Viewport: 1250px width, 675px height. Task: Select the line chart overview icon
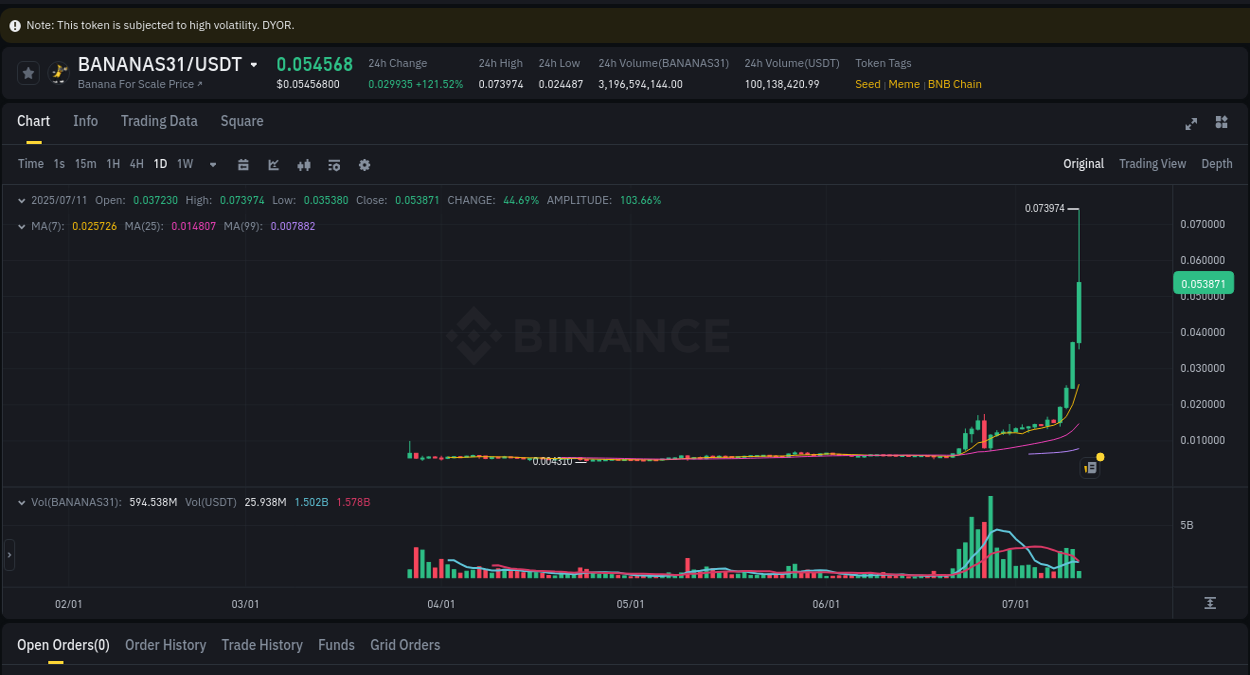(x=273, y=164)
